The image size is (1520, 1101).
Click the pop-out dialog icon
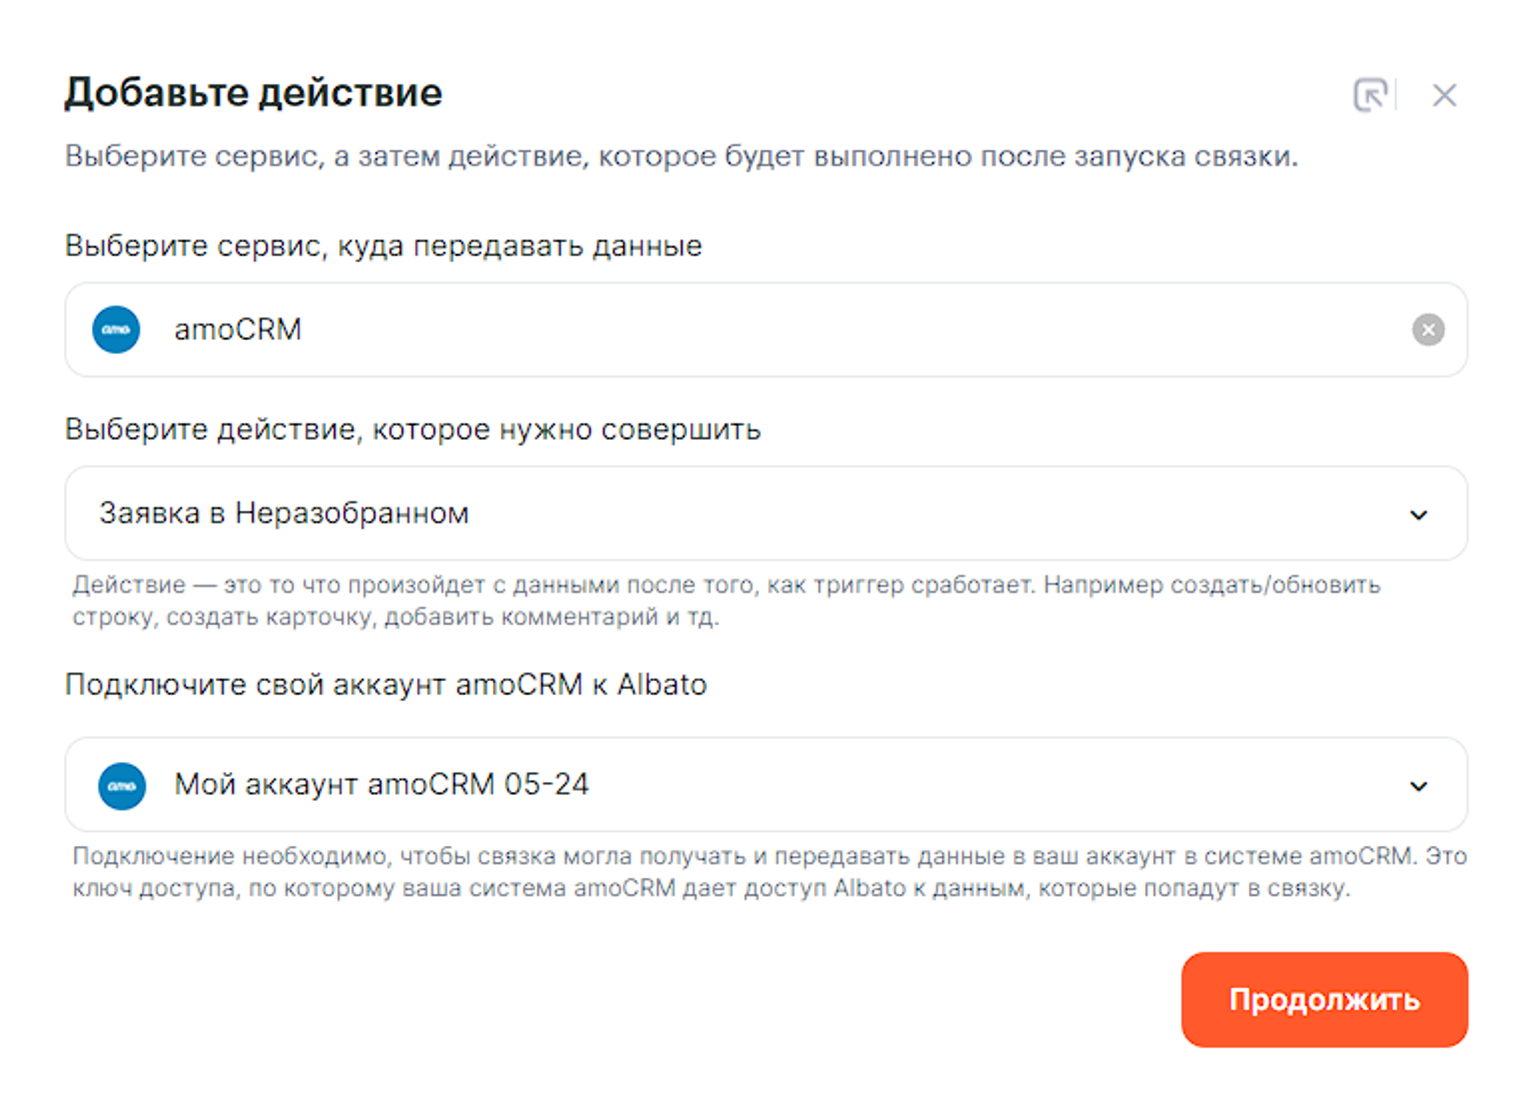(1370, 95)
